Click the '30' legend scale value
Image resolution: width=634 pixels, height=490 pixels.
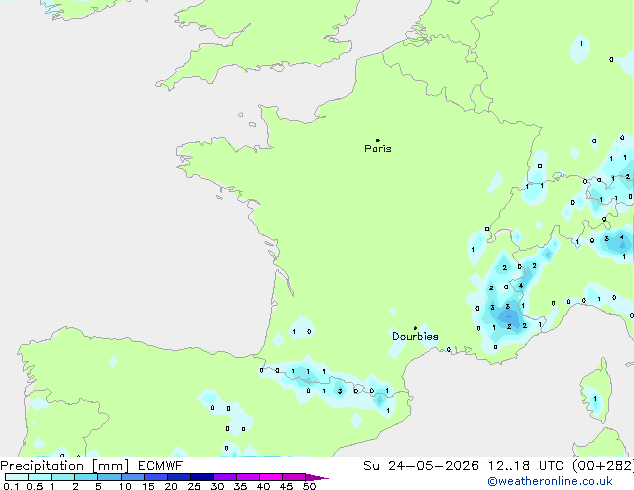pyautogui.click(x=217, y=486)
